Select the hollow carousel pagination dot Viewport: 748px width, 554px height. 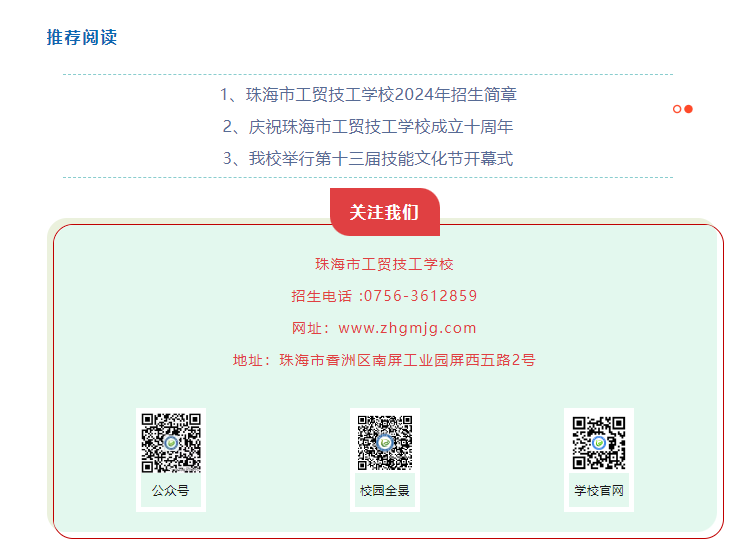[677, 109]
